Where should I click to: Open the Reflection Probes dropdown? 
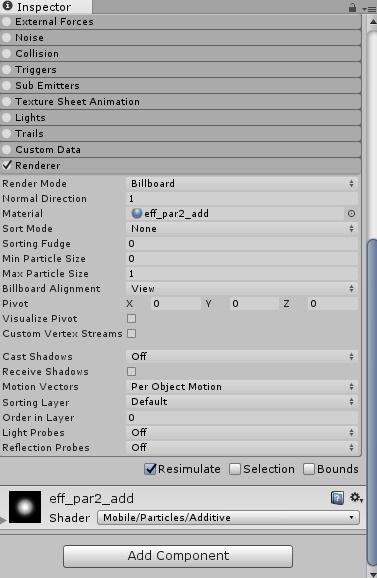[x=242, y=448]
